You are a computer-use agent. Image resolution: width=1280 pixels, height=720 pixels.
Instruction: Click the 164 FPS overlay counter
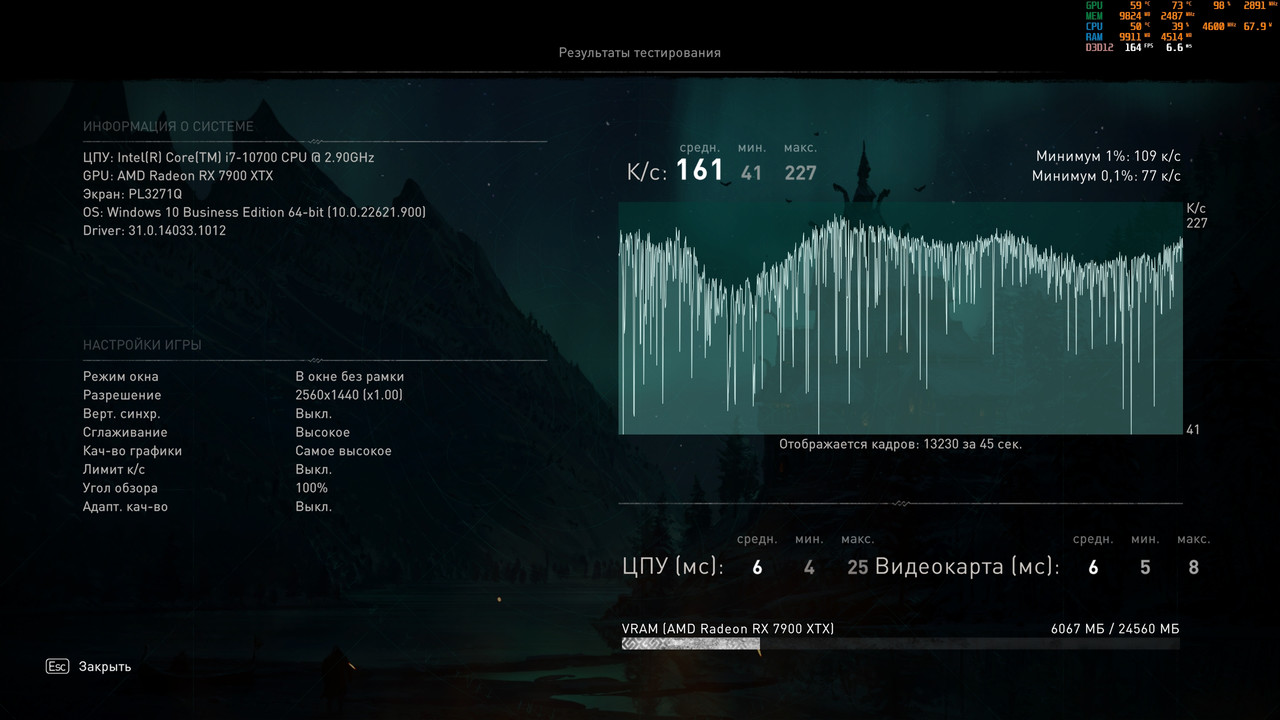1138,47
